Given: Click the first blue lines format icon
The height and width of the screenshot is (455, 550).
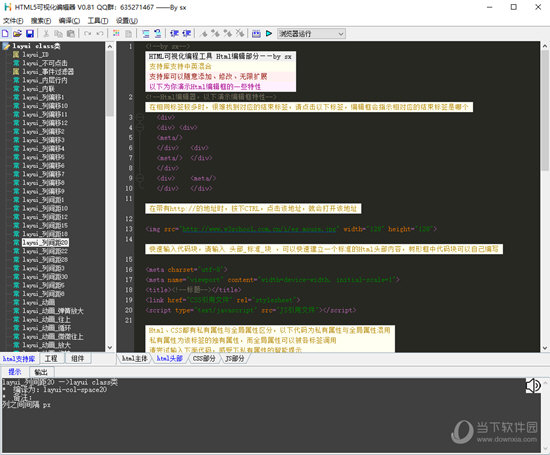Looking at the screenshot, I should click(x=146, y=34).
